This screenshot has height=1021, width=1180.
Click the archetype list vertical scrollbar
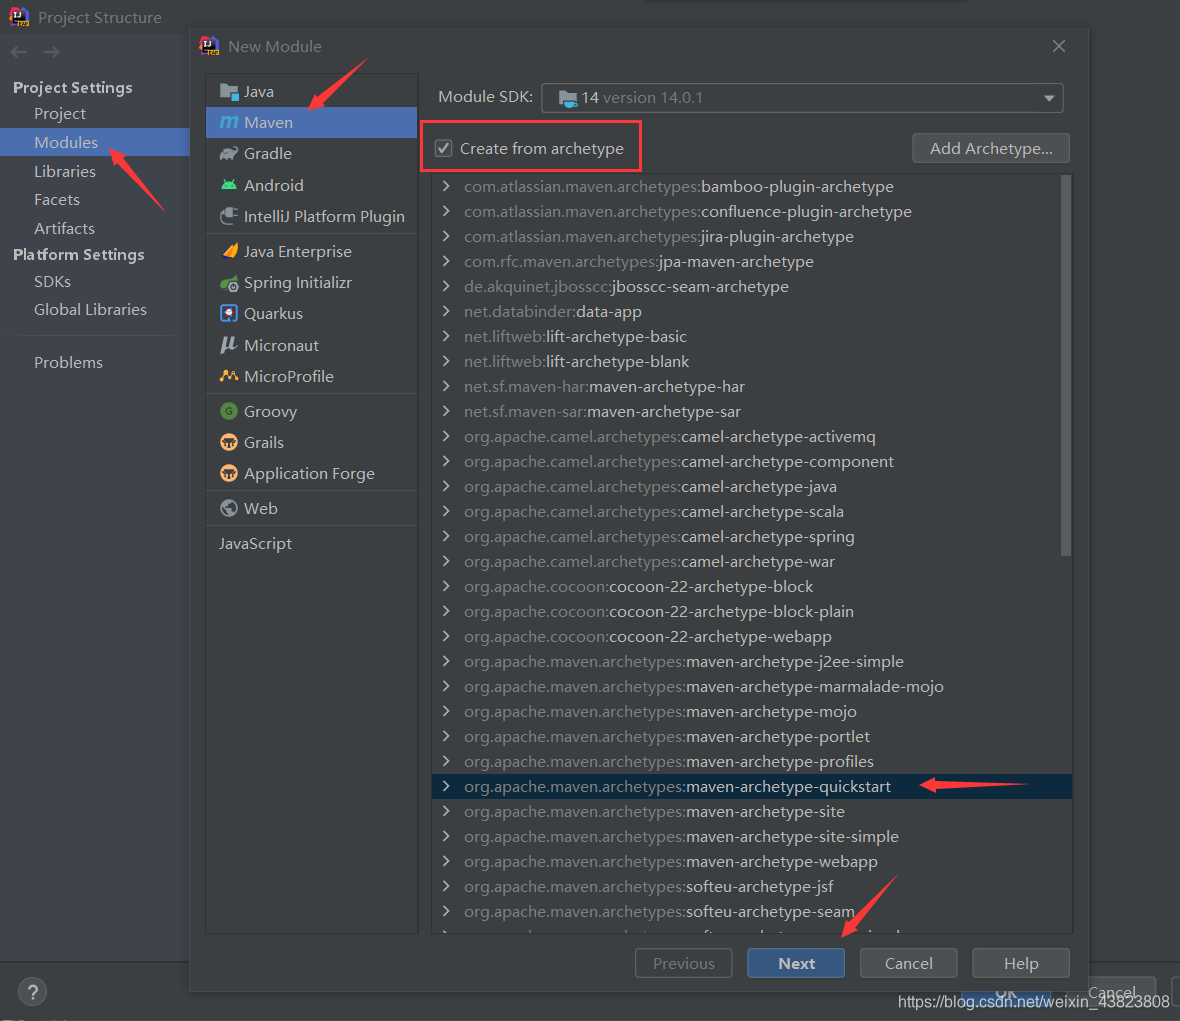pyautogui.click(x=1066, y=366)
